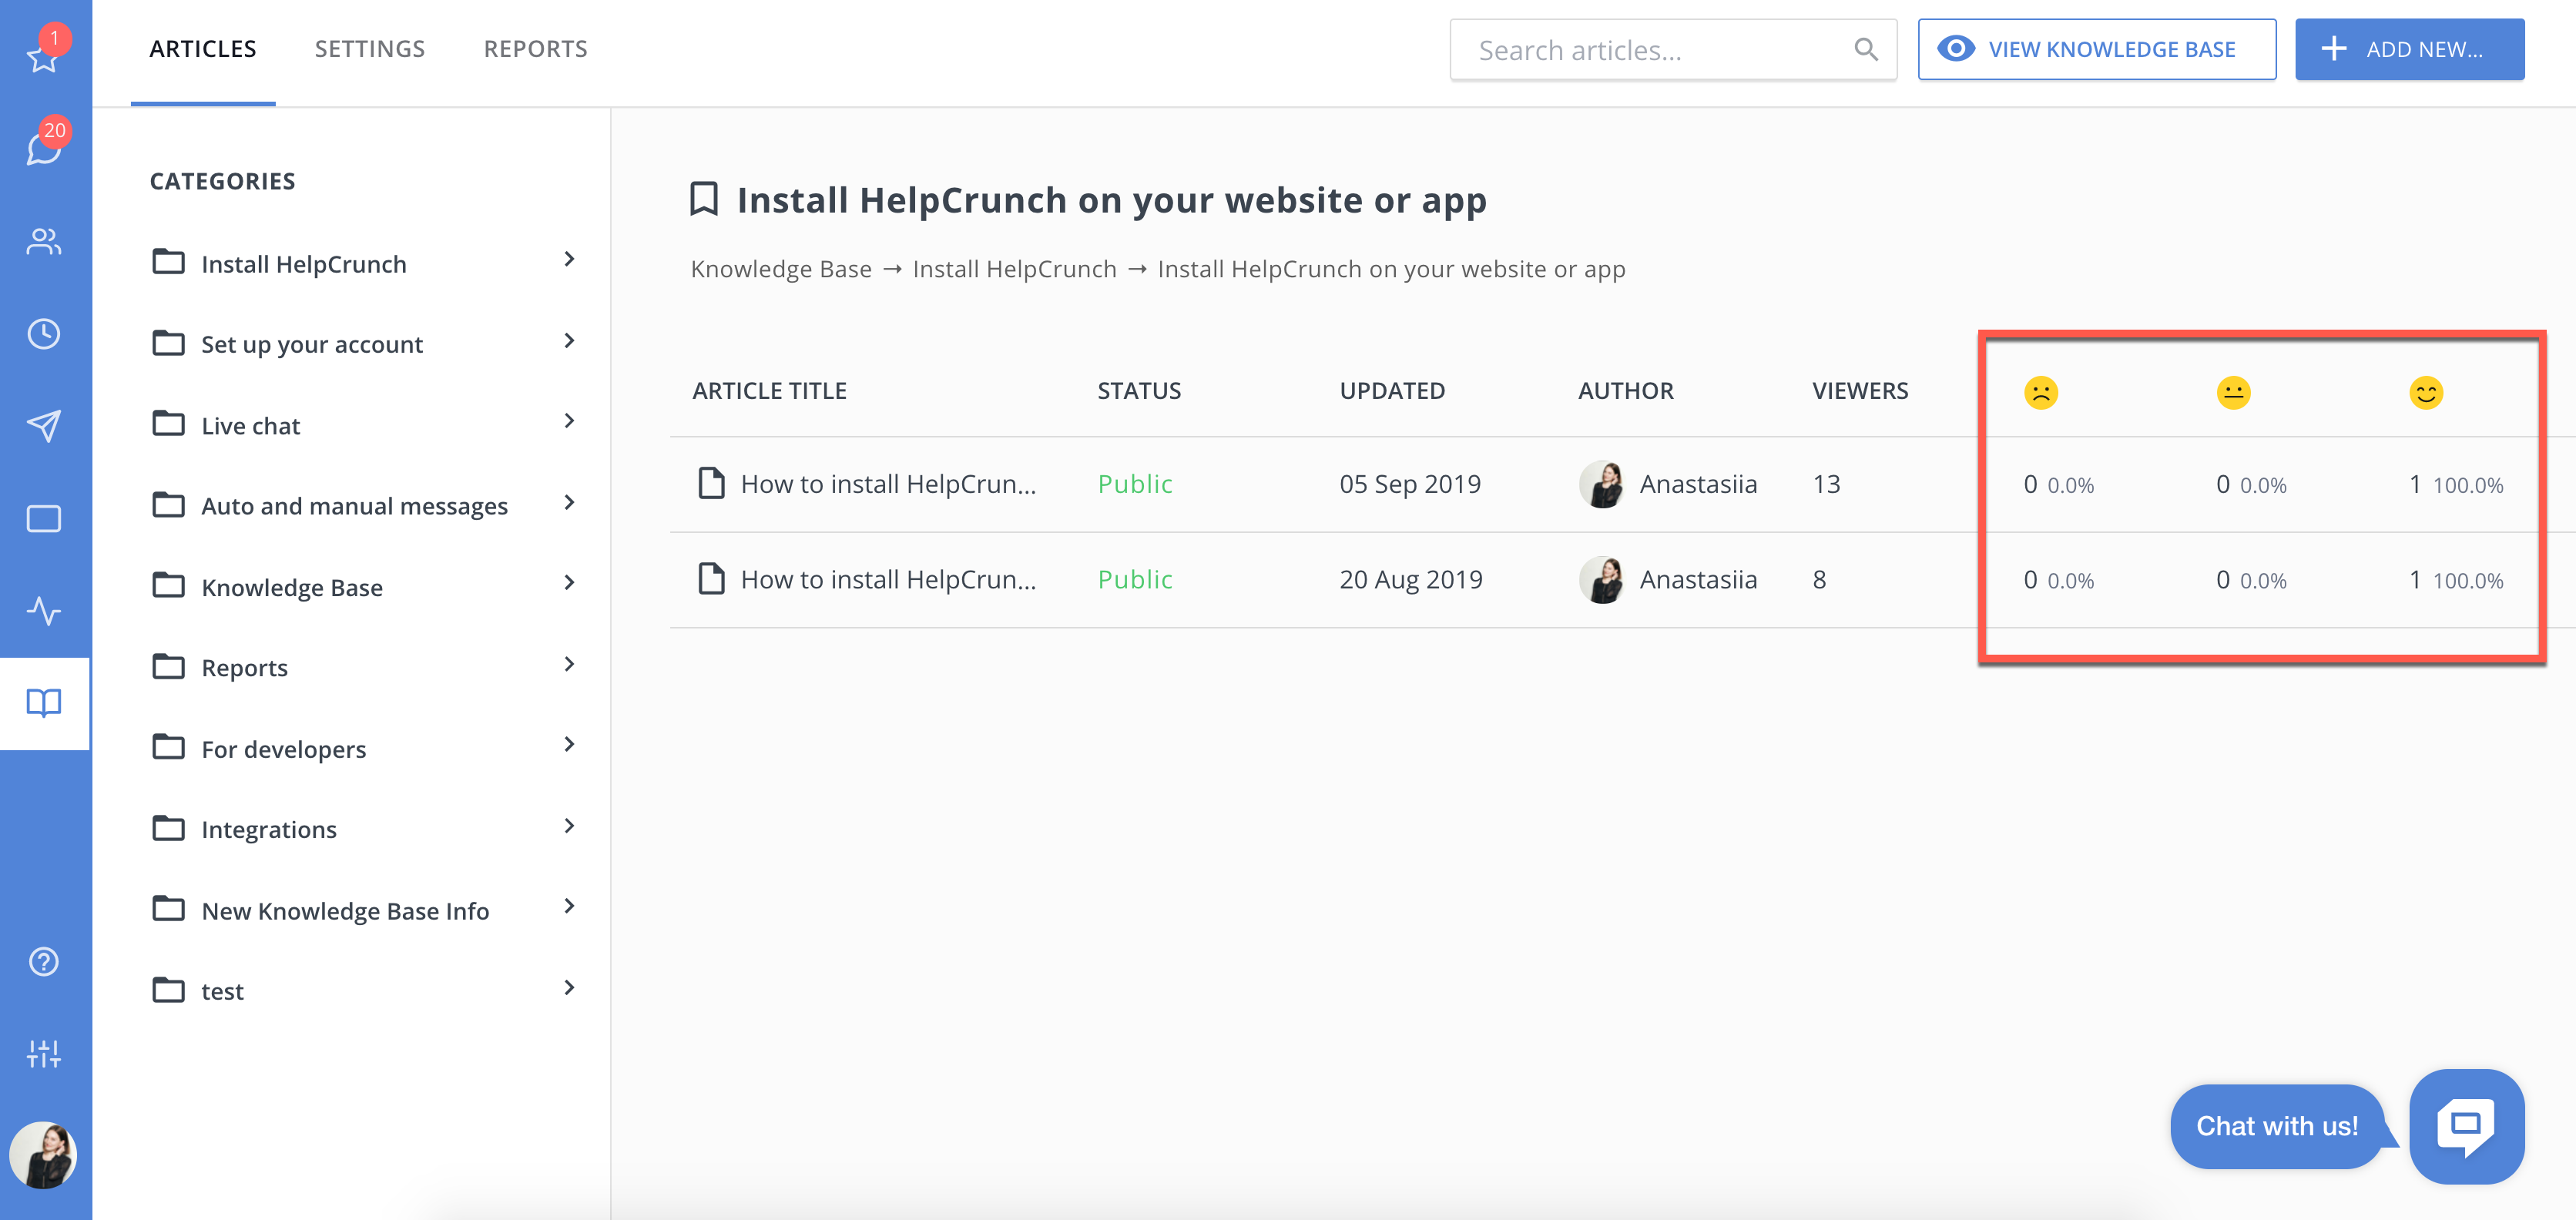
Task: Click Install HelpCrunch breadcrumb link
Action: tap(1014, 269)
